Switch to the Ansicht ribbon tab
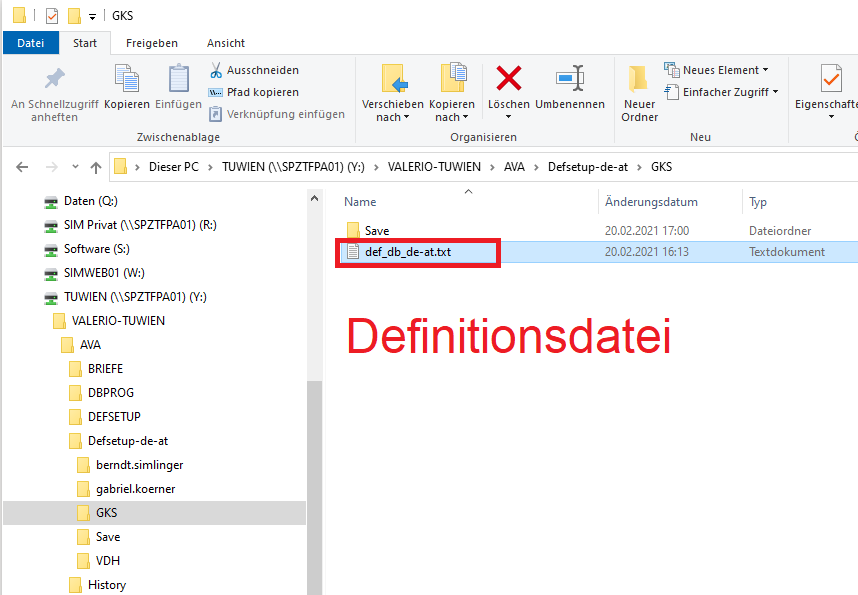Image resolution: width=858 pixels, height=595 pixels. [x=226, y=43]
